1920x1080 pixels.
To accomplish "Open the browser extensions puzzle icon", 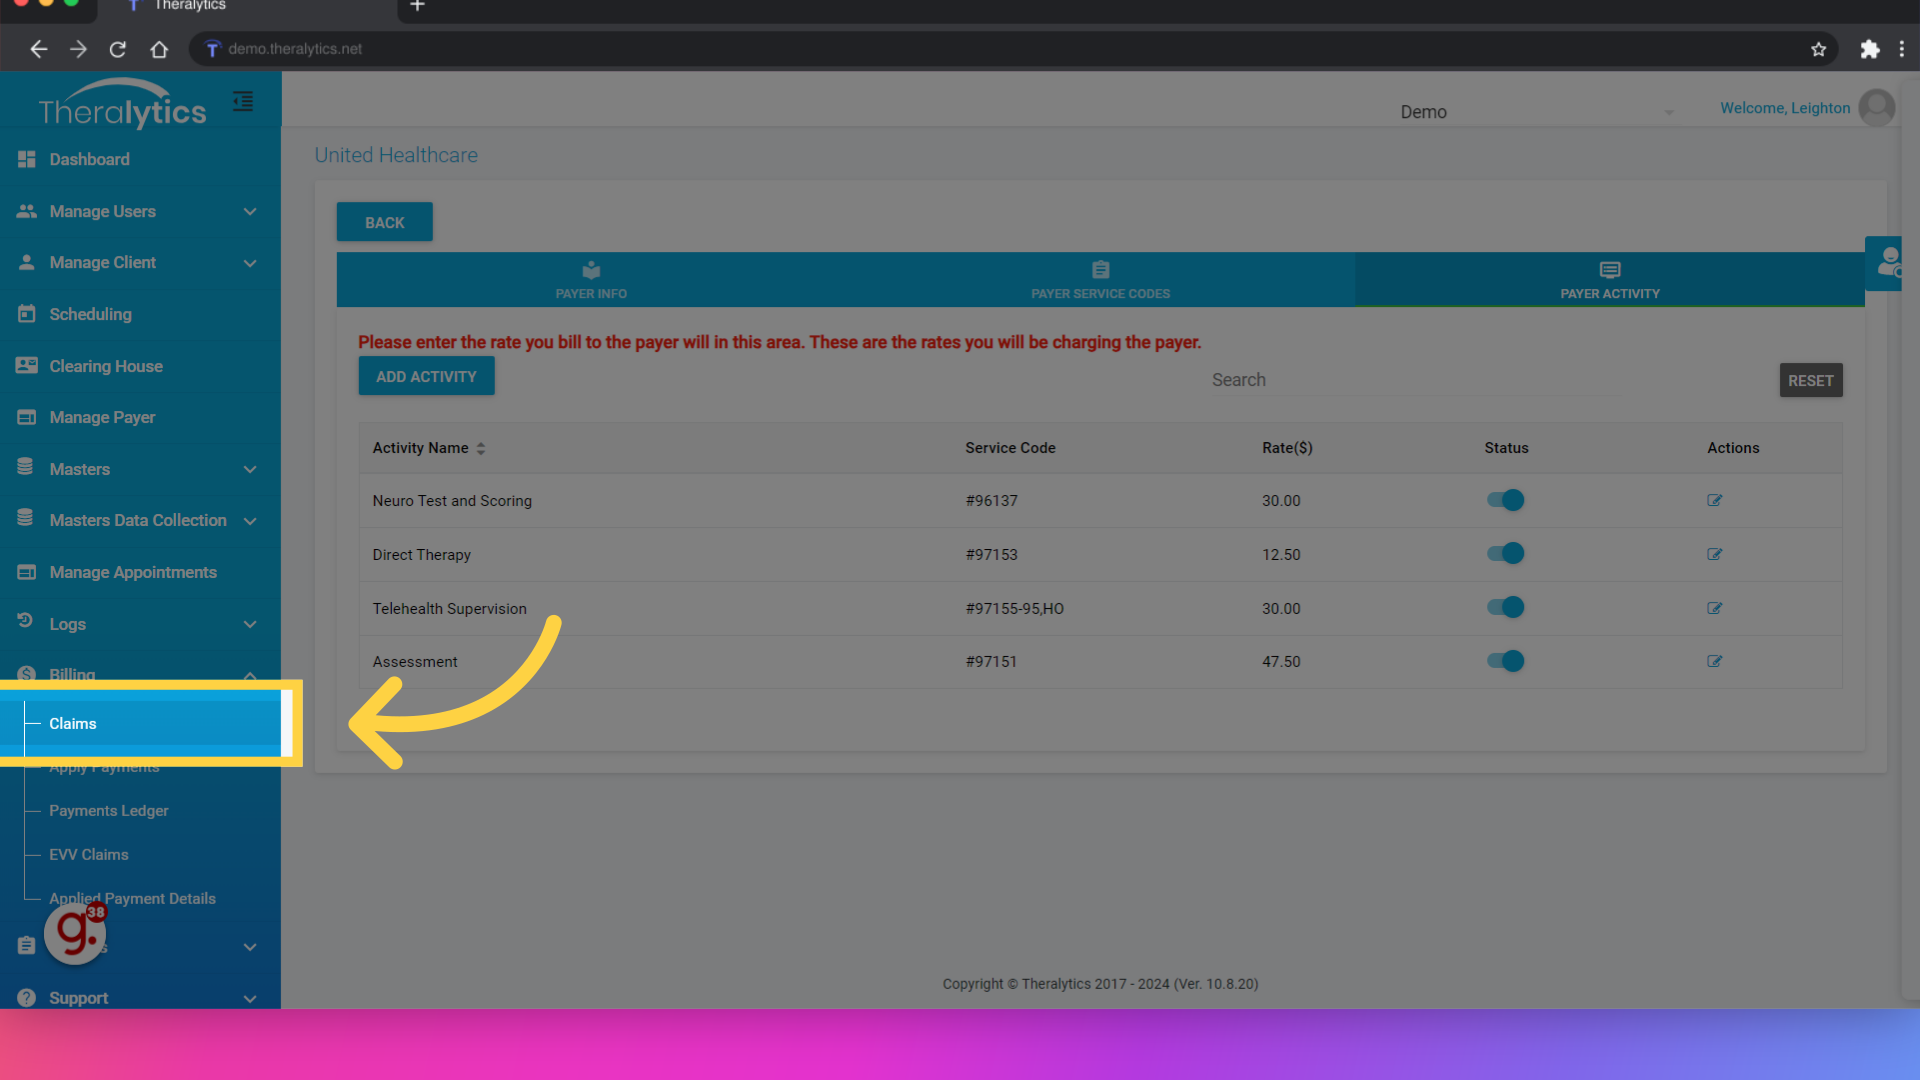I will (1869, 49).
